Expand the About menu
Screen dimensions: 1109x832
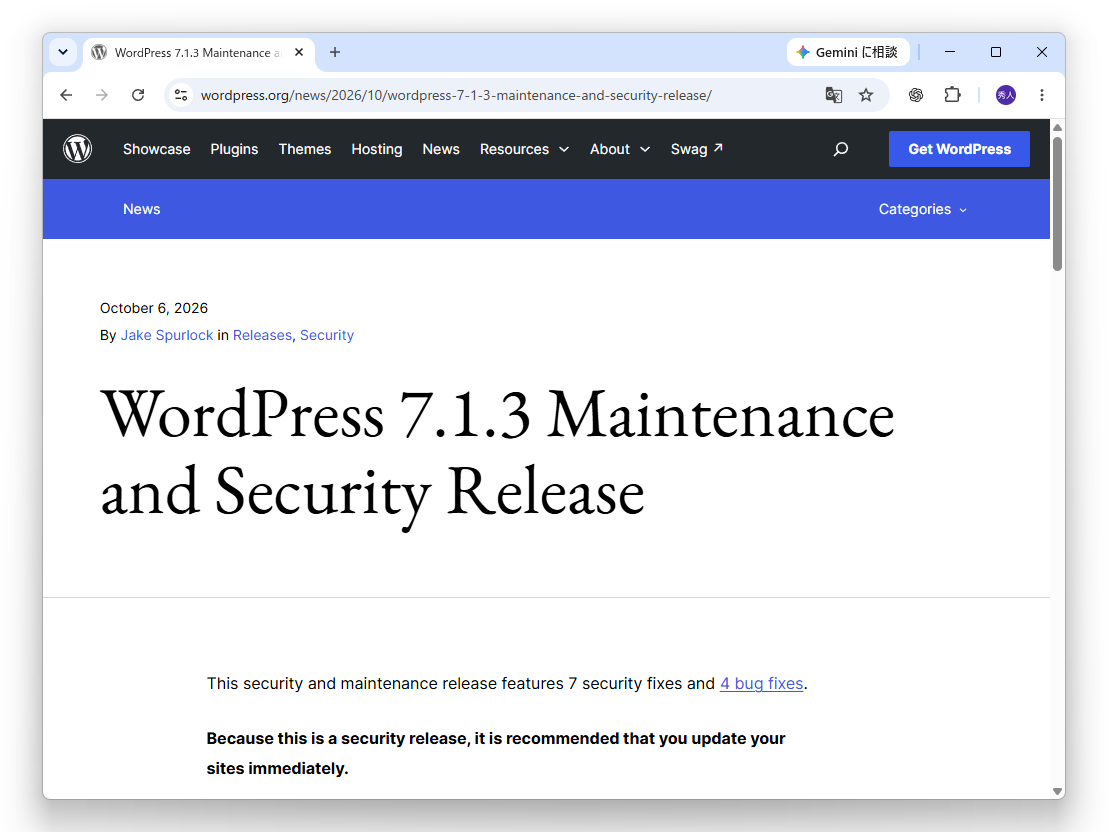click(620, 149)
